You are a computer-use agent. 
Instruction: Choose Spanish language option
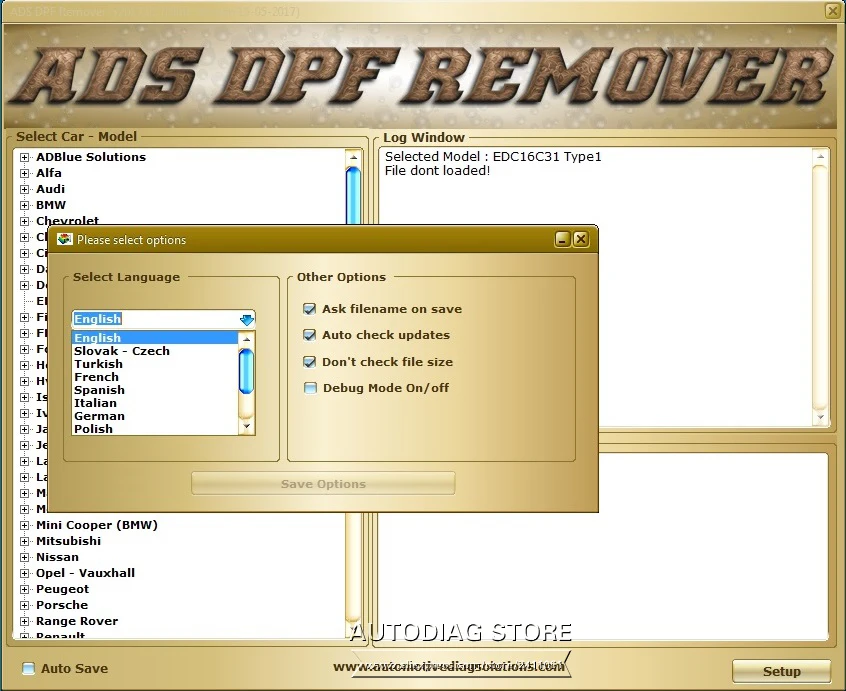[154, 390]
